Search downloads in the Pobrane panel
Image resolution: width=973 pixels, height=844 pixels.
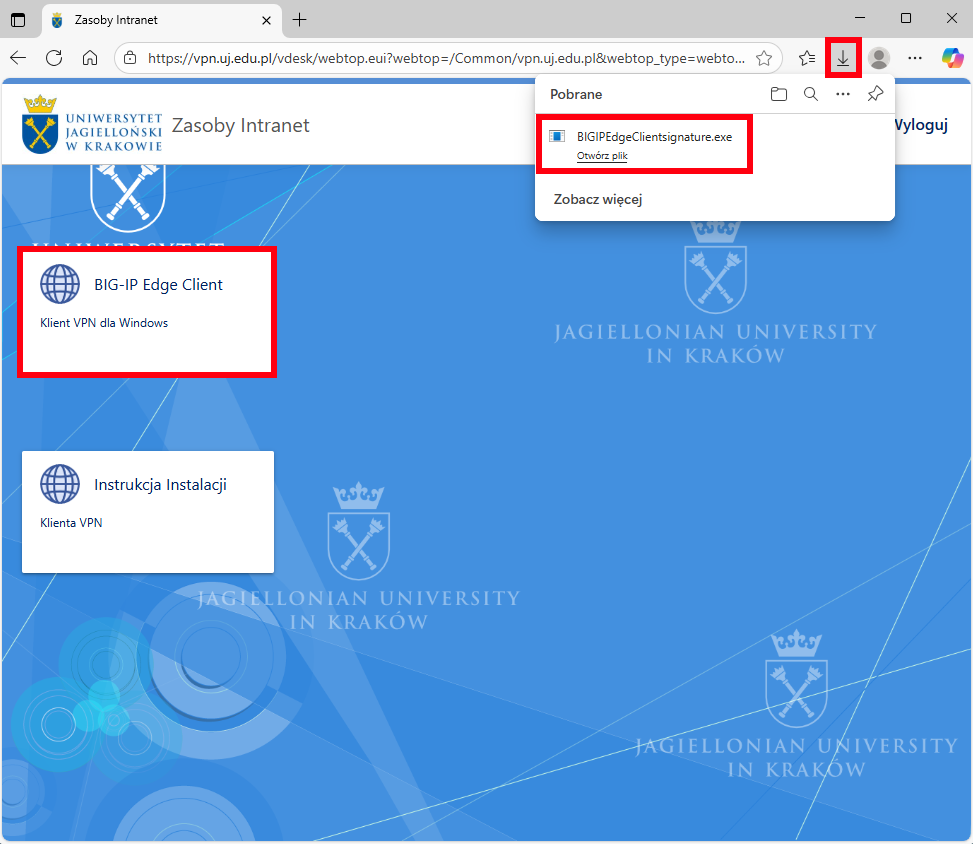point(810,94)
